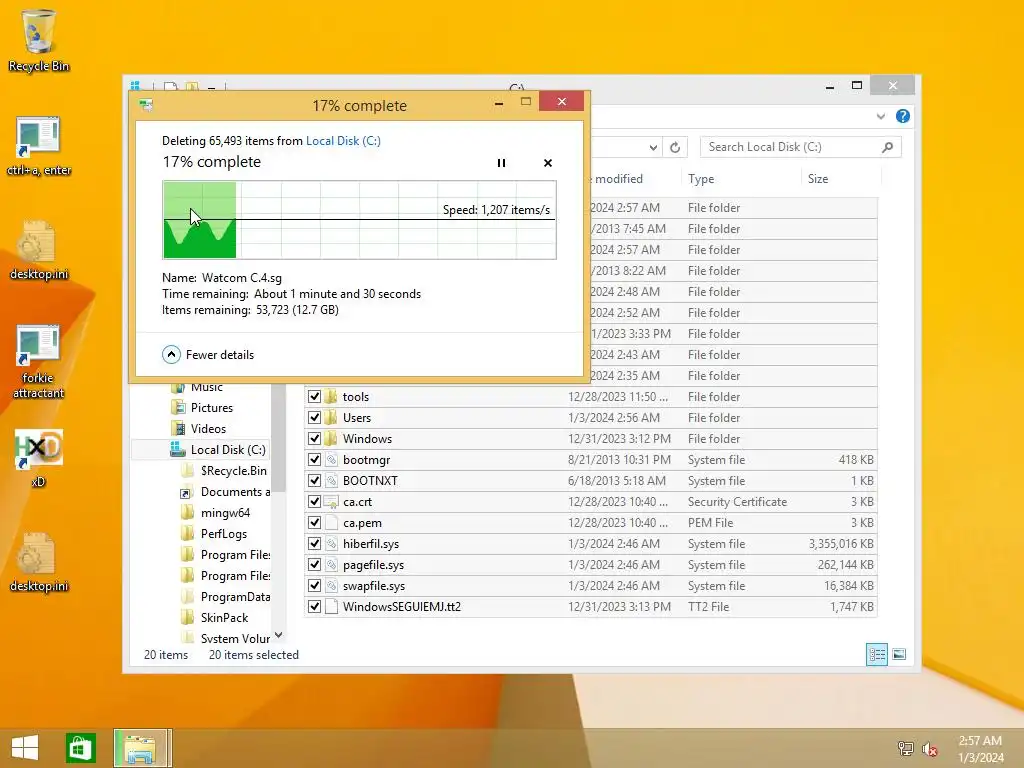
Task: Click the Windows folder name
Action: [367, 438]
